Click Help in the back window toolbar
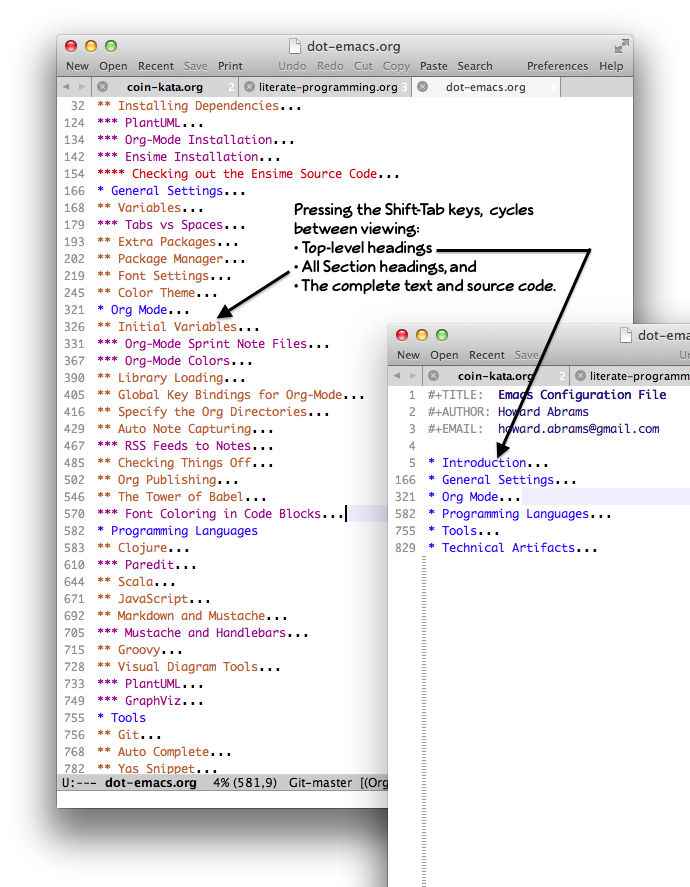 (611, 66)
